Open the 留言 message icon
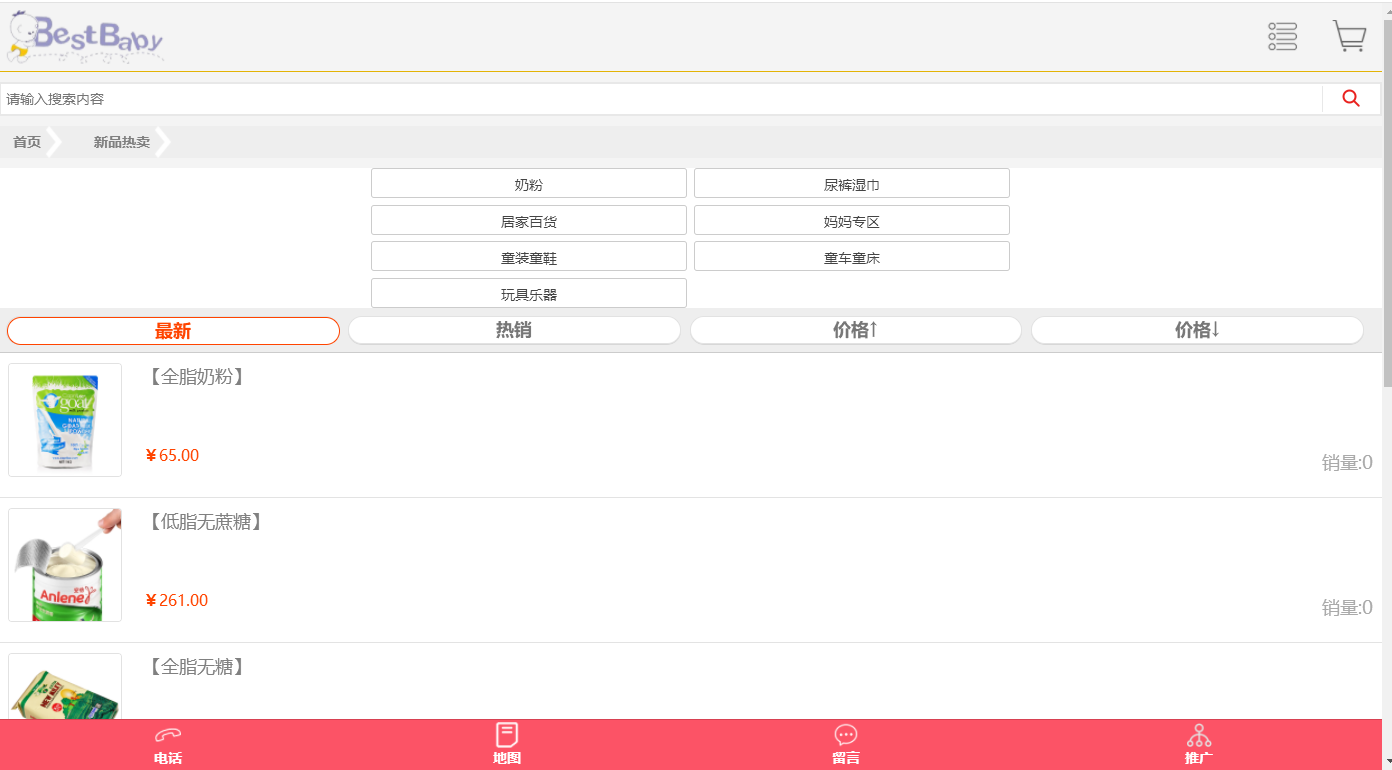The image size is (1392, 770). [x=846, y=736]
